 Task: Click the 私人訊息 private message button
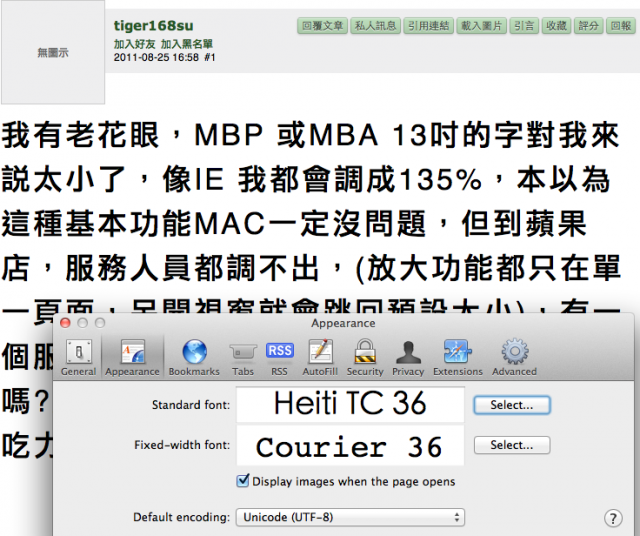click(x=376, y=26)
